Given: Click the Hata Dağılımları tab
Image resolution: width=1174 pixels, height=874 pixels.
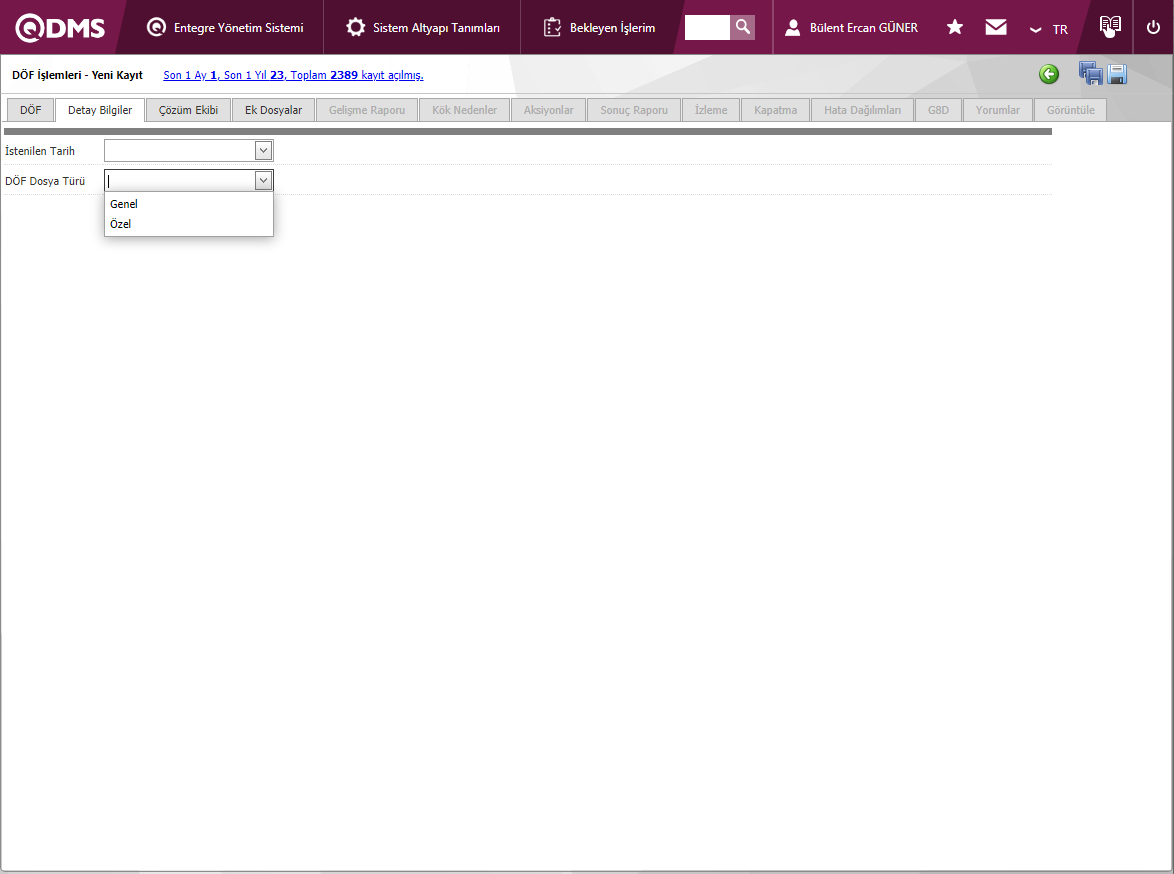Looking at the screenshot, I should (863, 110).
